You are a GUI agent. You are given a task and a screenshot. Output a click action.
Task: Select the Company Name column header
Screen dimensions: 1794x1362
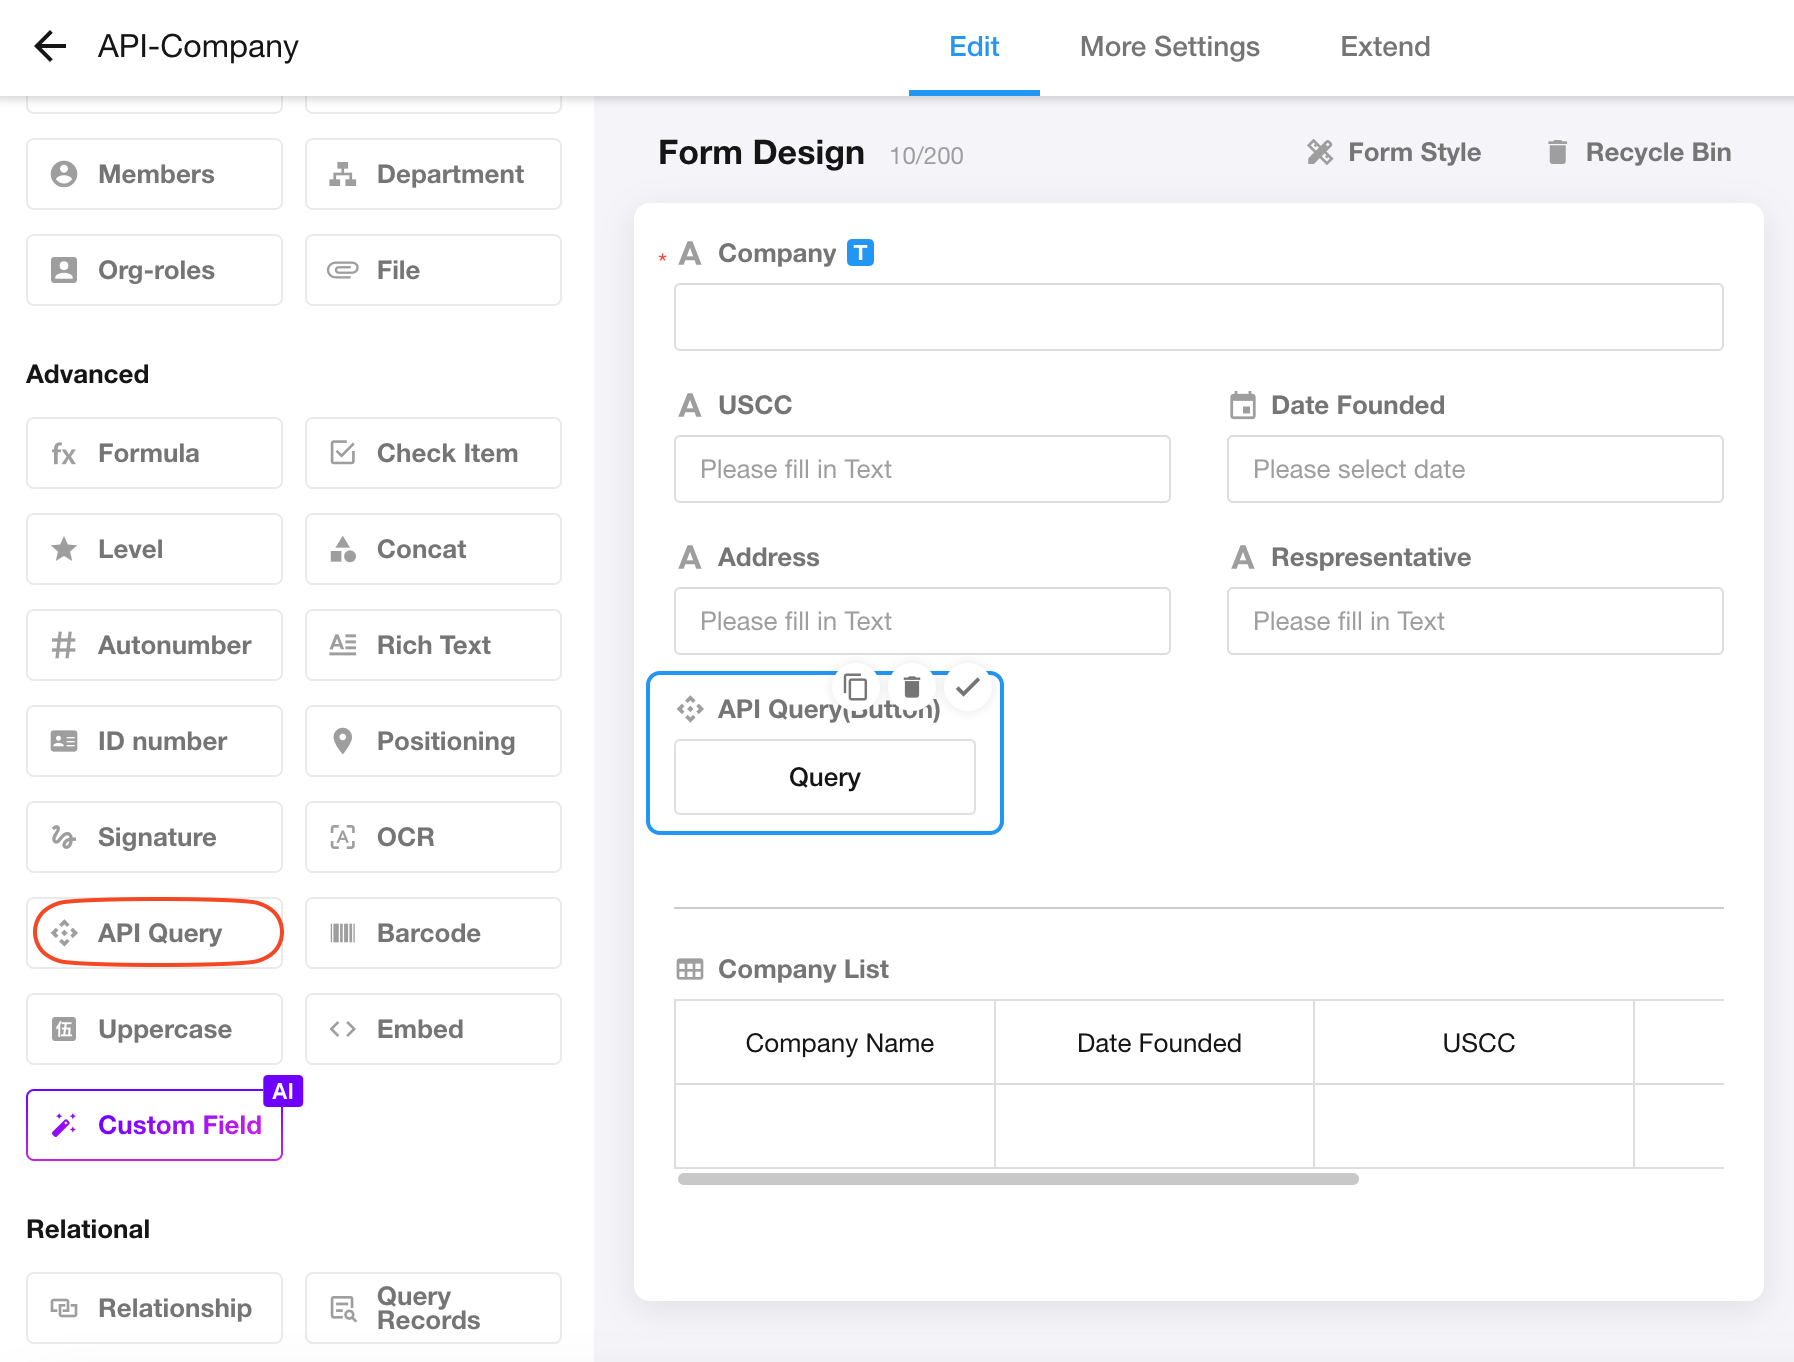[838, 1043]
